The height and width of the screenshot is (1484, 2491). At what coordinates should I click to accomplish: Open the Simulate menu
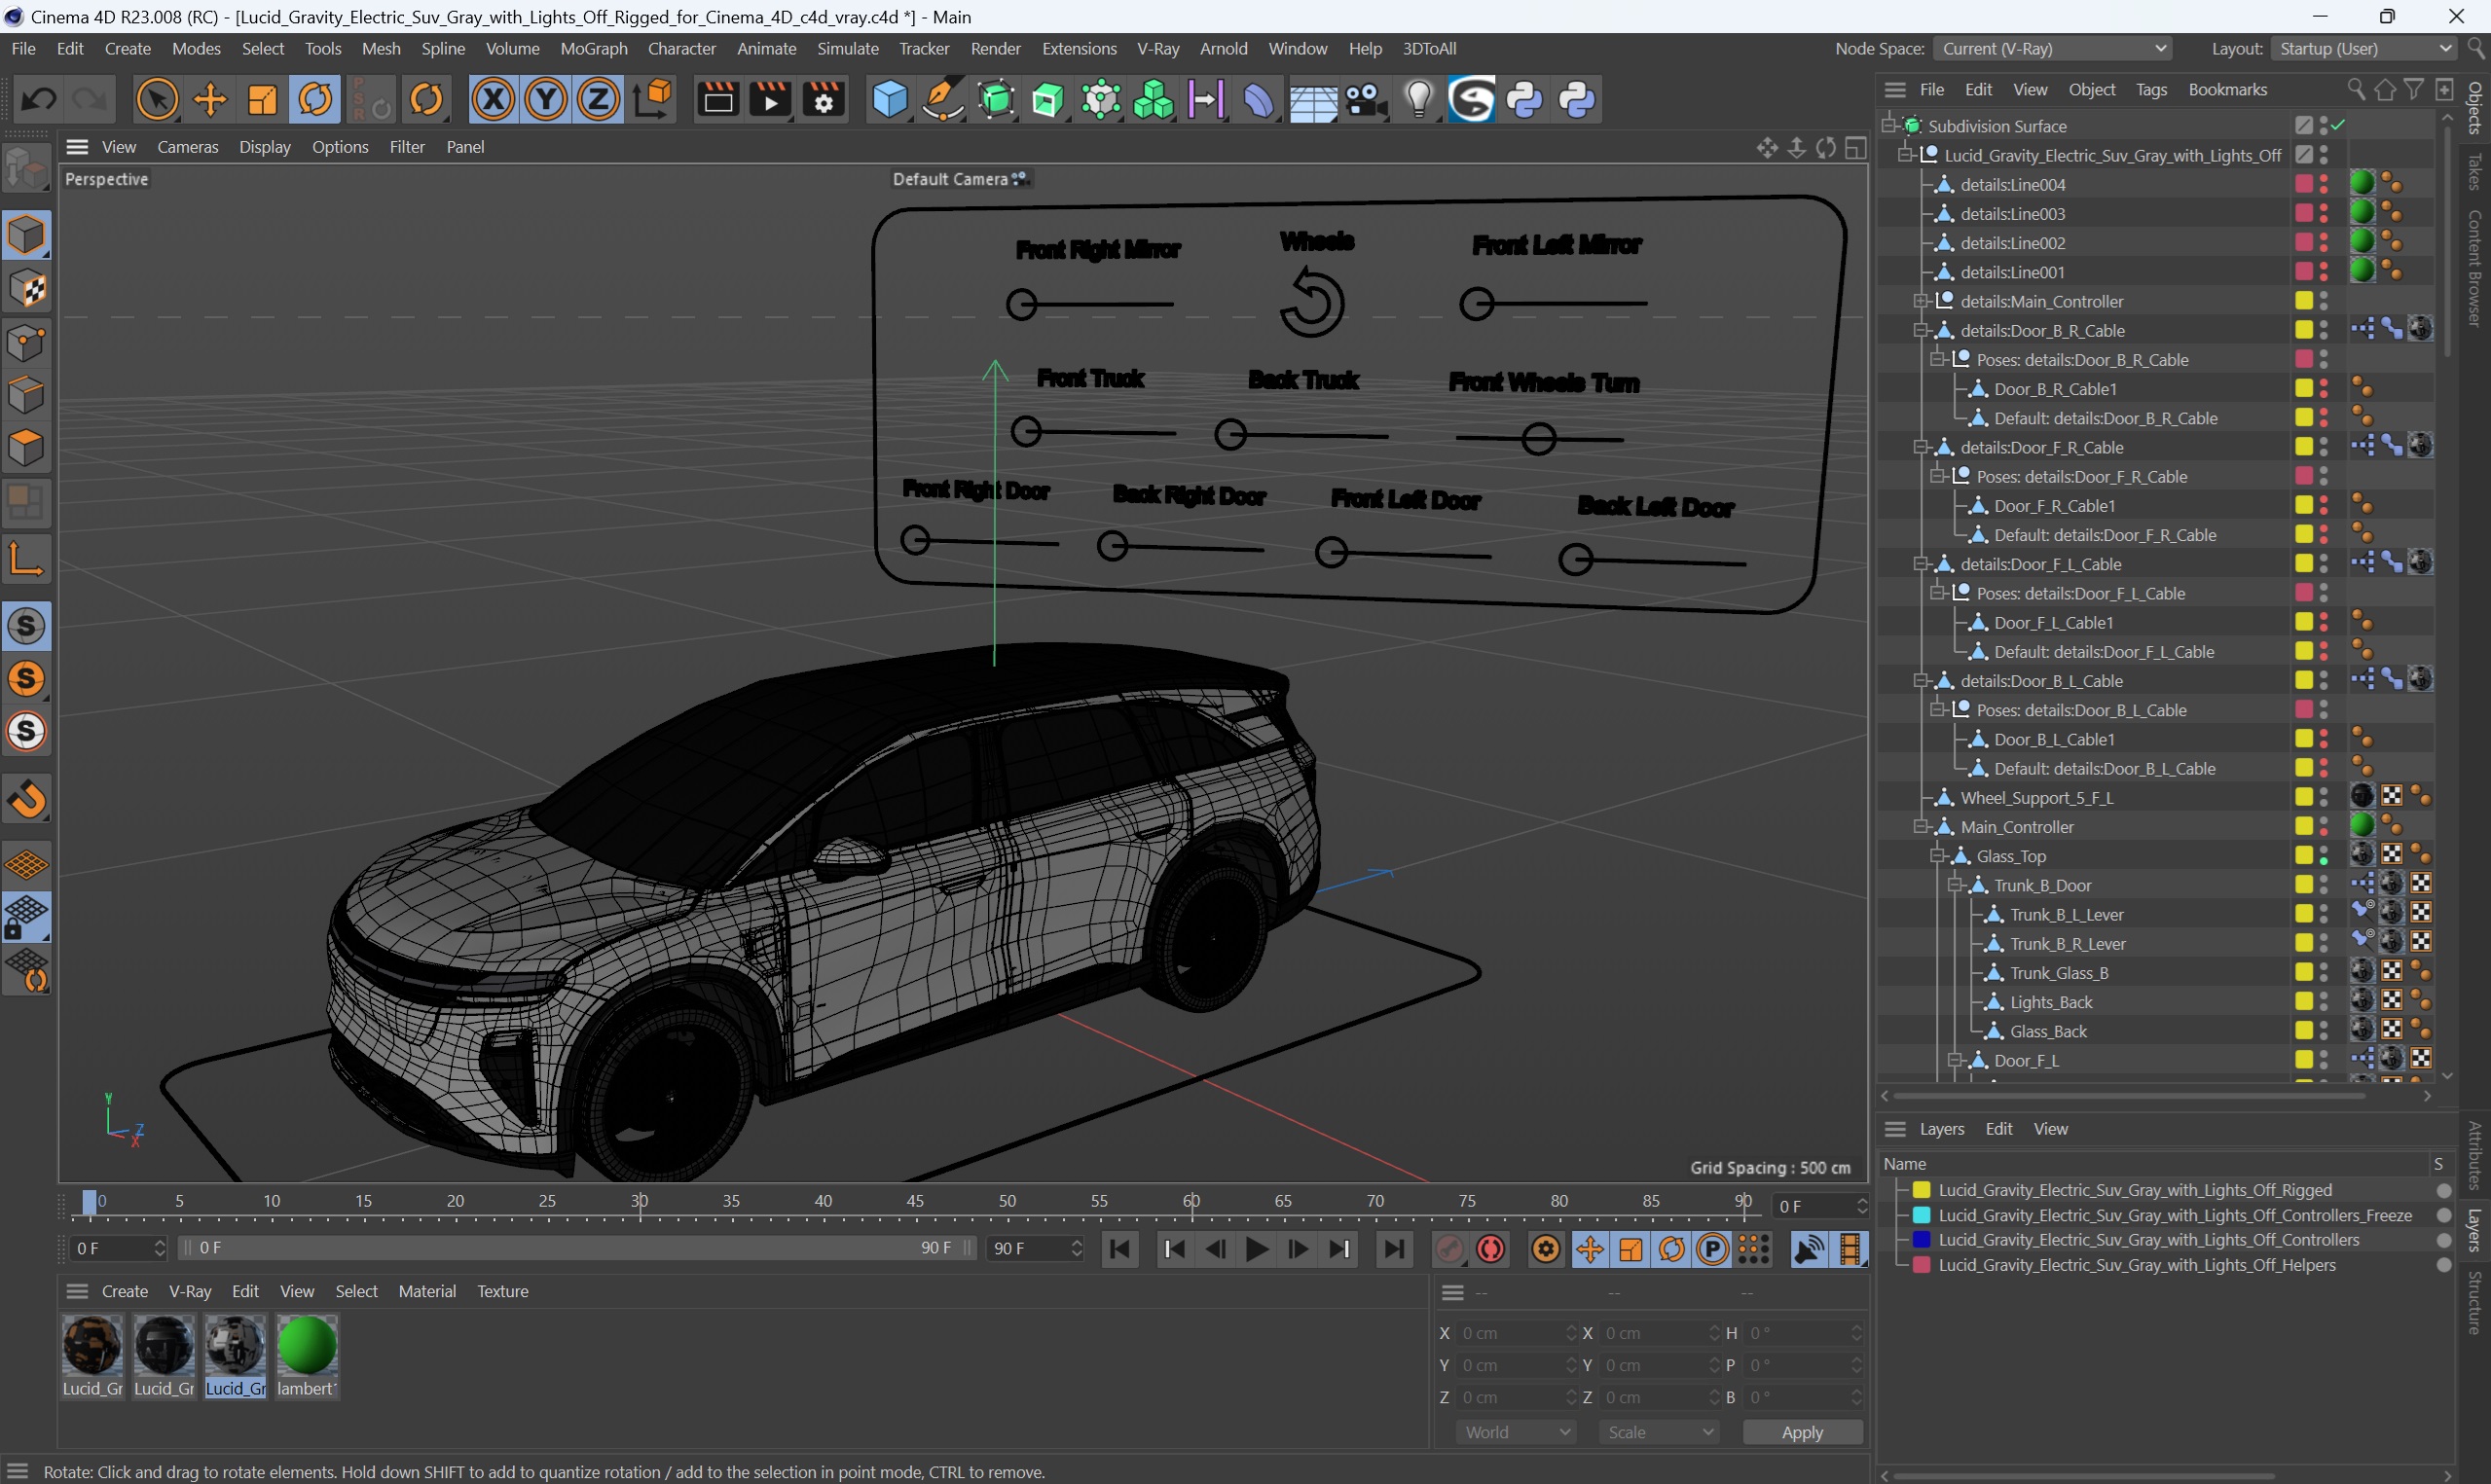pyautogui.click(x=848, y=49)
